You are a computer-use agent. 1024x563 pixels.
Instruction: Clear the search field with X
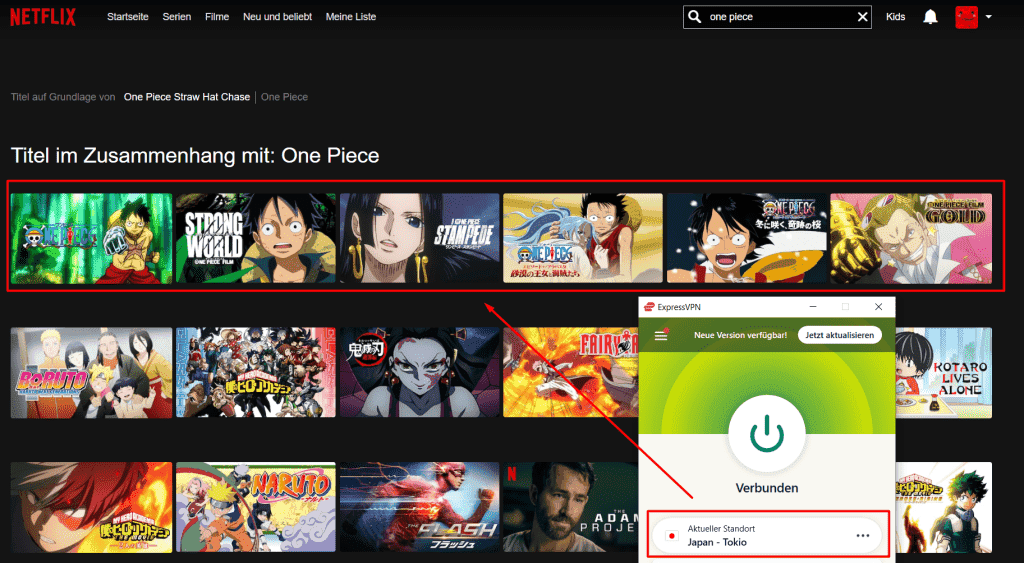point(862,17)
